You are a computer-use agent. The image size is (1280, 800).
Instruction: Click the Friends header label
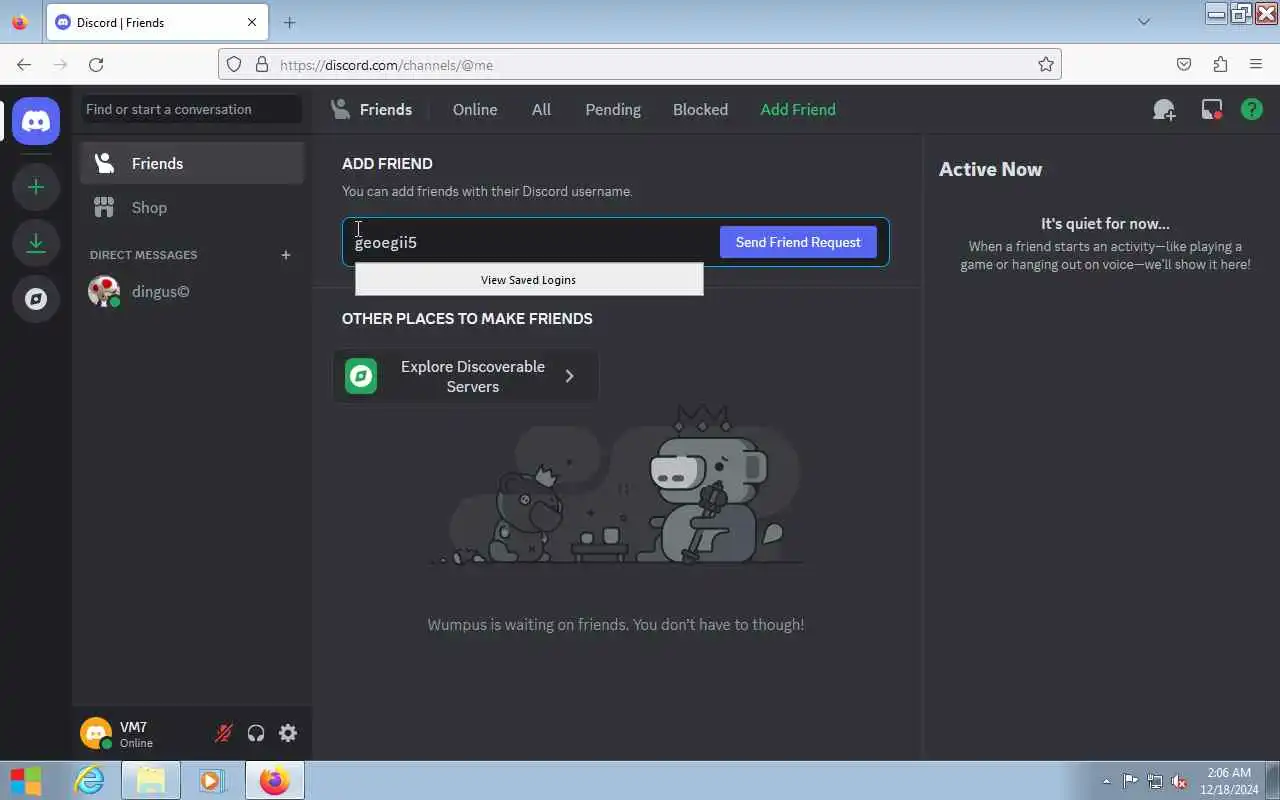pos(385,110)
